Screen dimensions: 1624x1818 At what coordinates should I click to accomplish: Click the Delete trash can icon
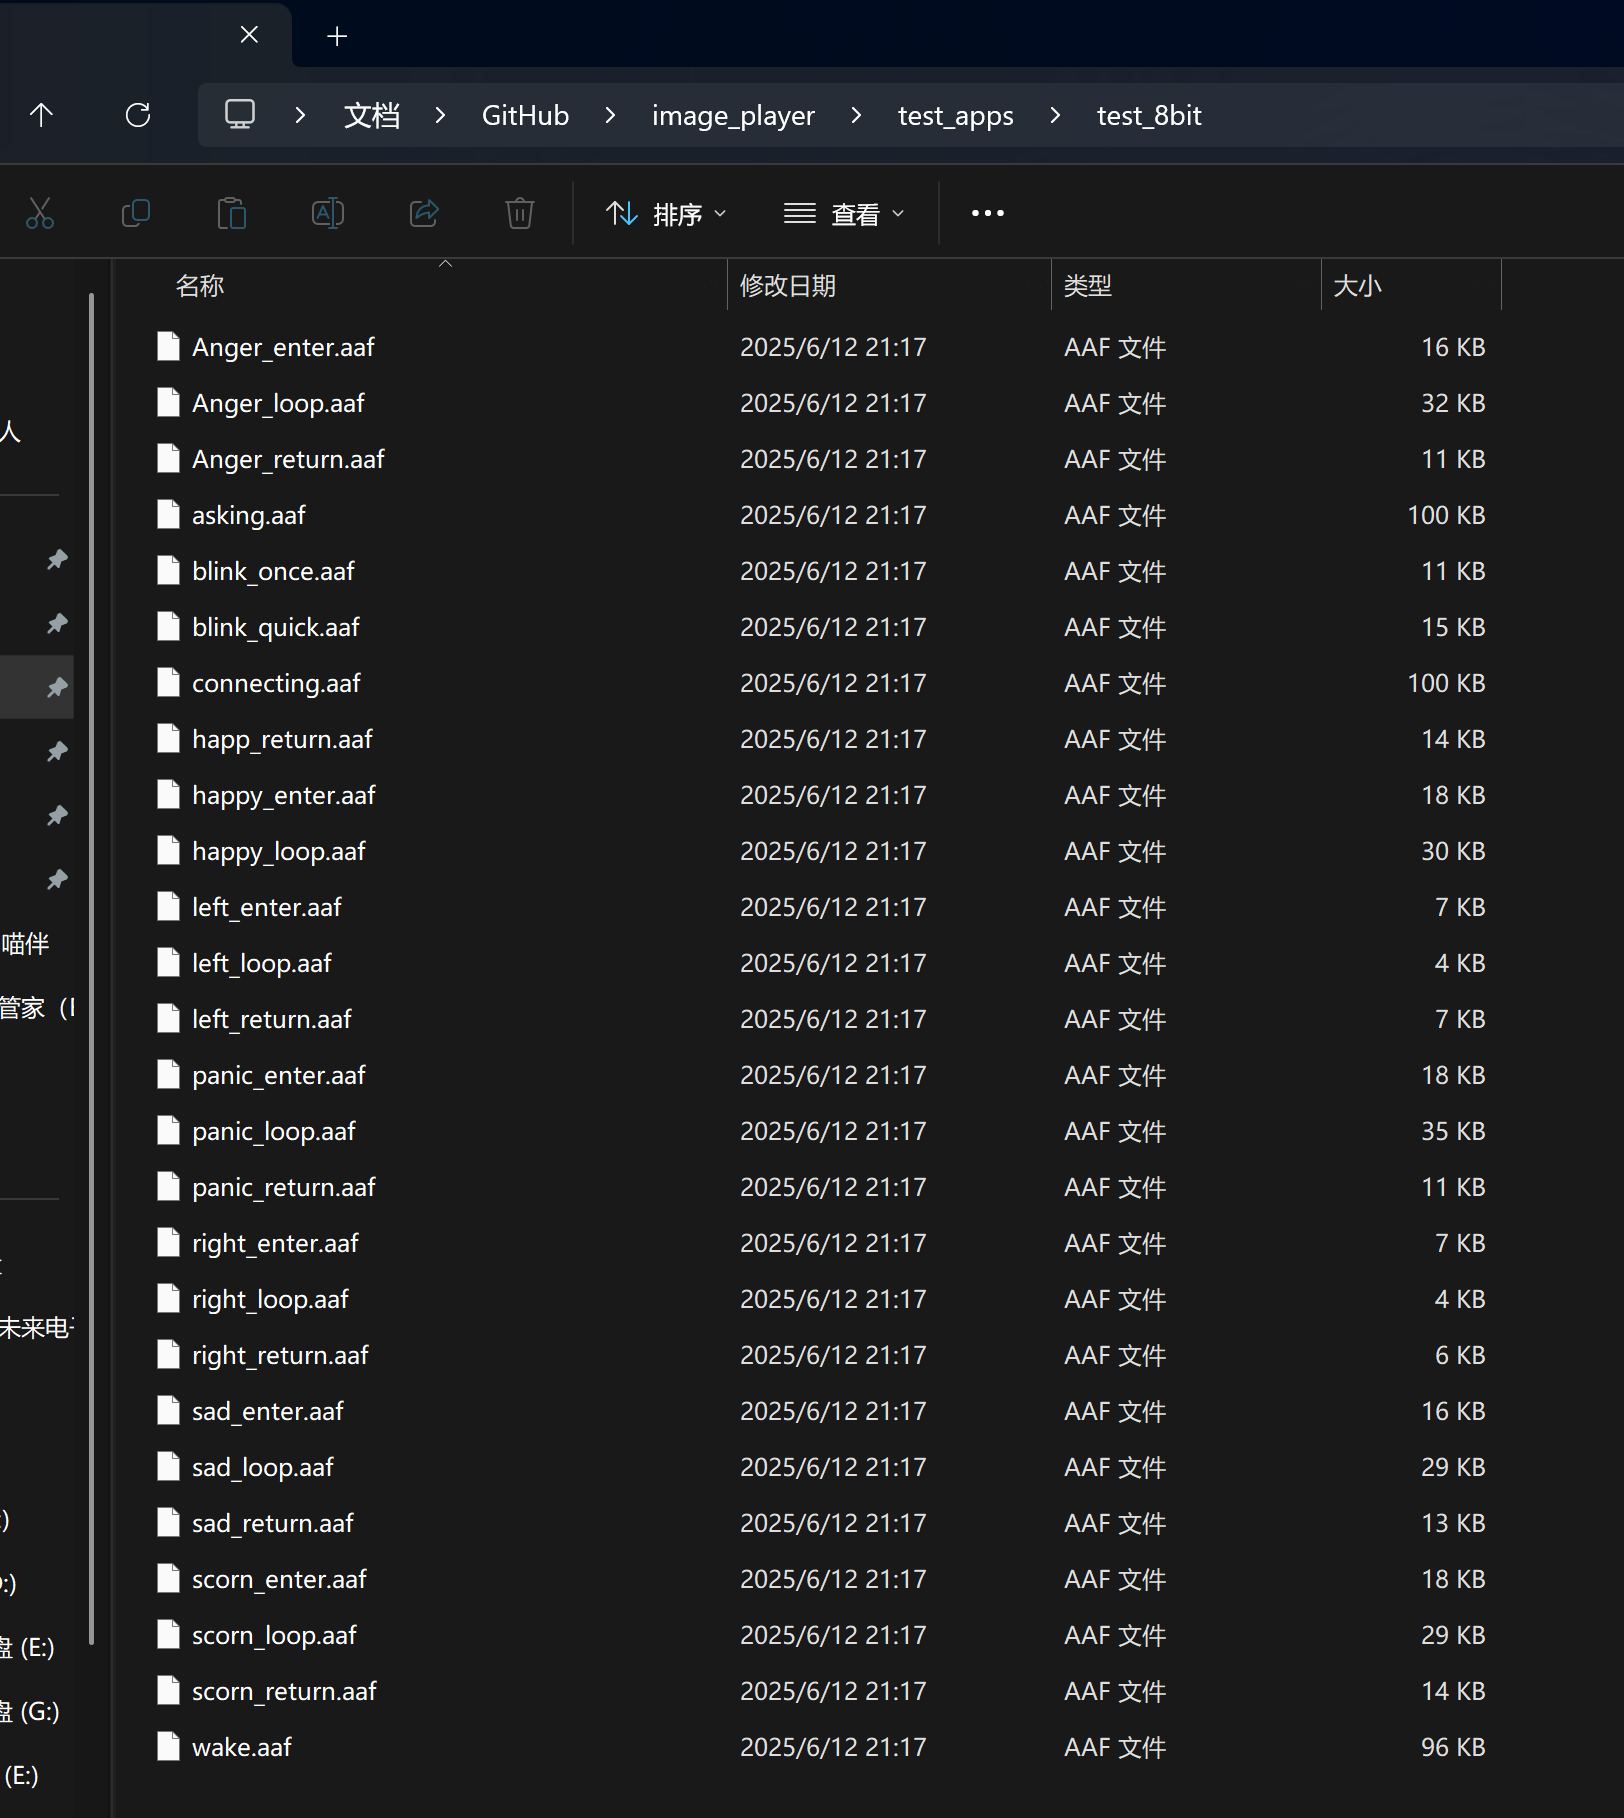pos(519,213)
